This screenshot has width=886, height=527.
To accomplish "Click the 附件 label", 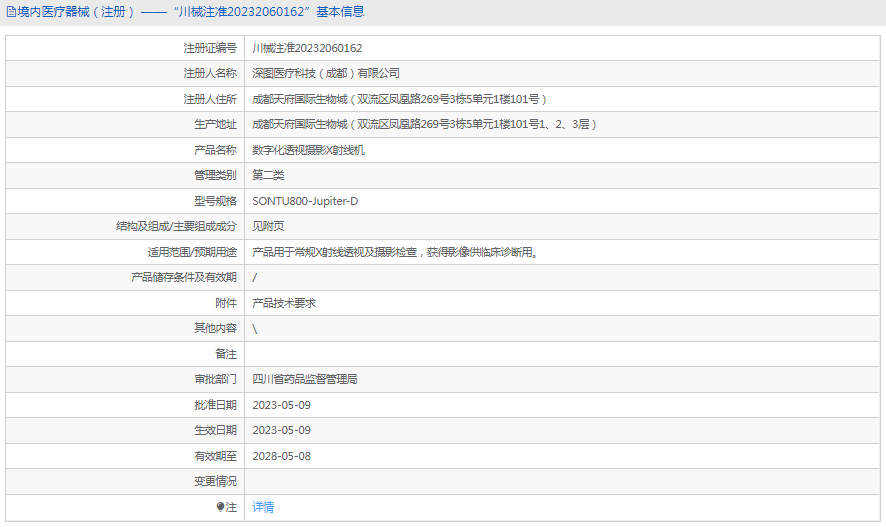I will pos(226,303).
